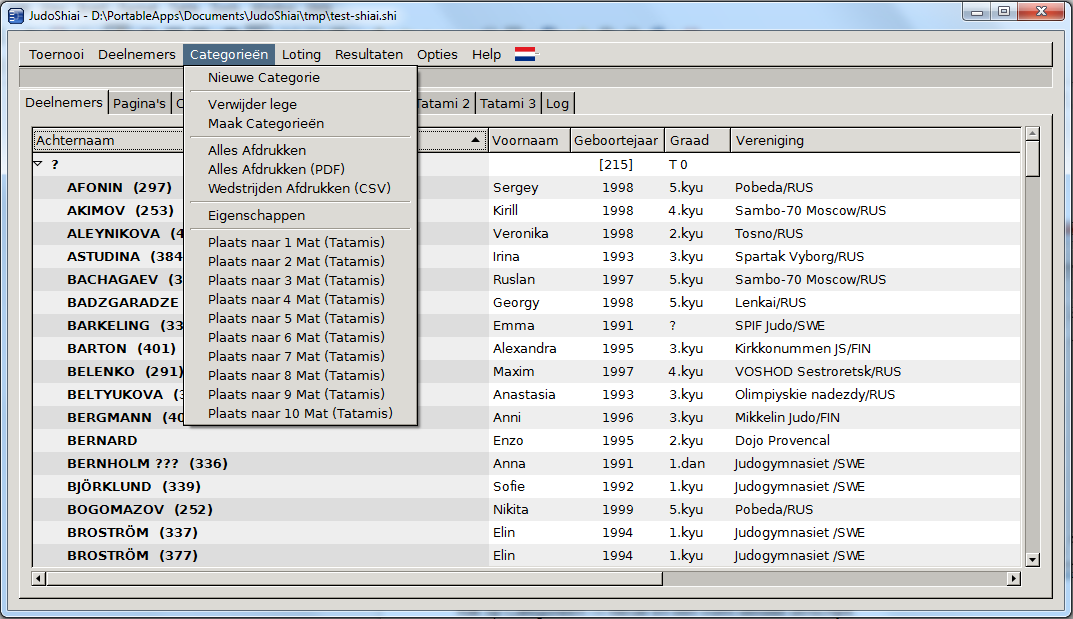The width and height of the screenshot is (1073, 619).
Task: Select 'Plaats naar 3 Mat (Tatamis)'
Action: tap(296, 280)
